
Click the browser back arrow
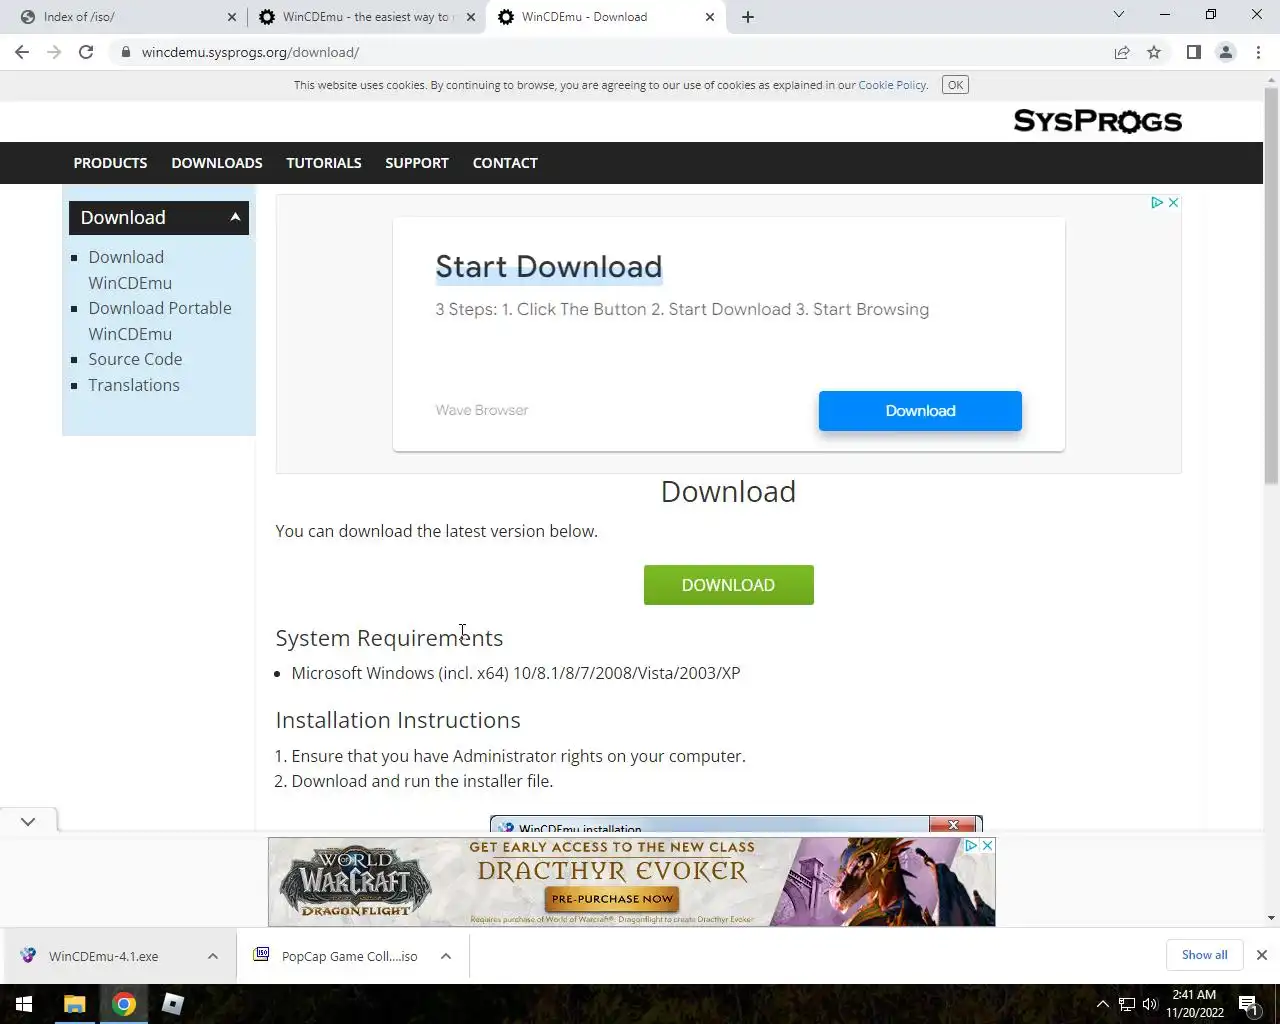coord(22,52)
